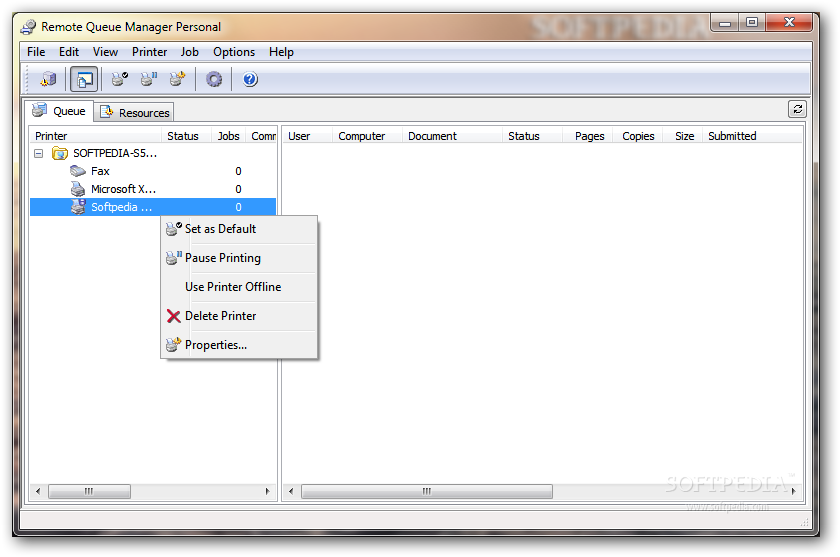
Task: Click the blue Help question mark icon
Action: (250, 79)
